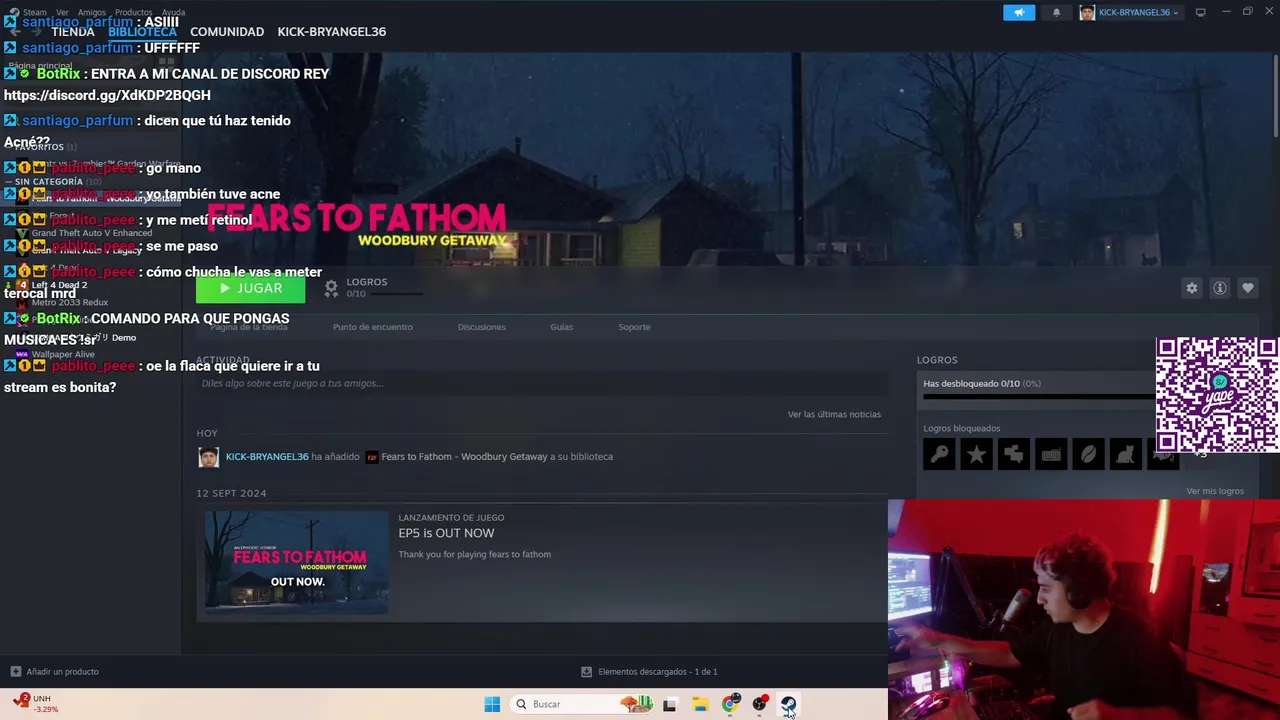Click the discord.gg/XdKDP2BQGH link in chat
The height and width of the screenshot is (720, 1280).
[x=107, y=95]
